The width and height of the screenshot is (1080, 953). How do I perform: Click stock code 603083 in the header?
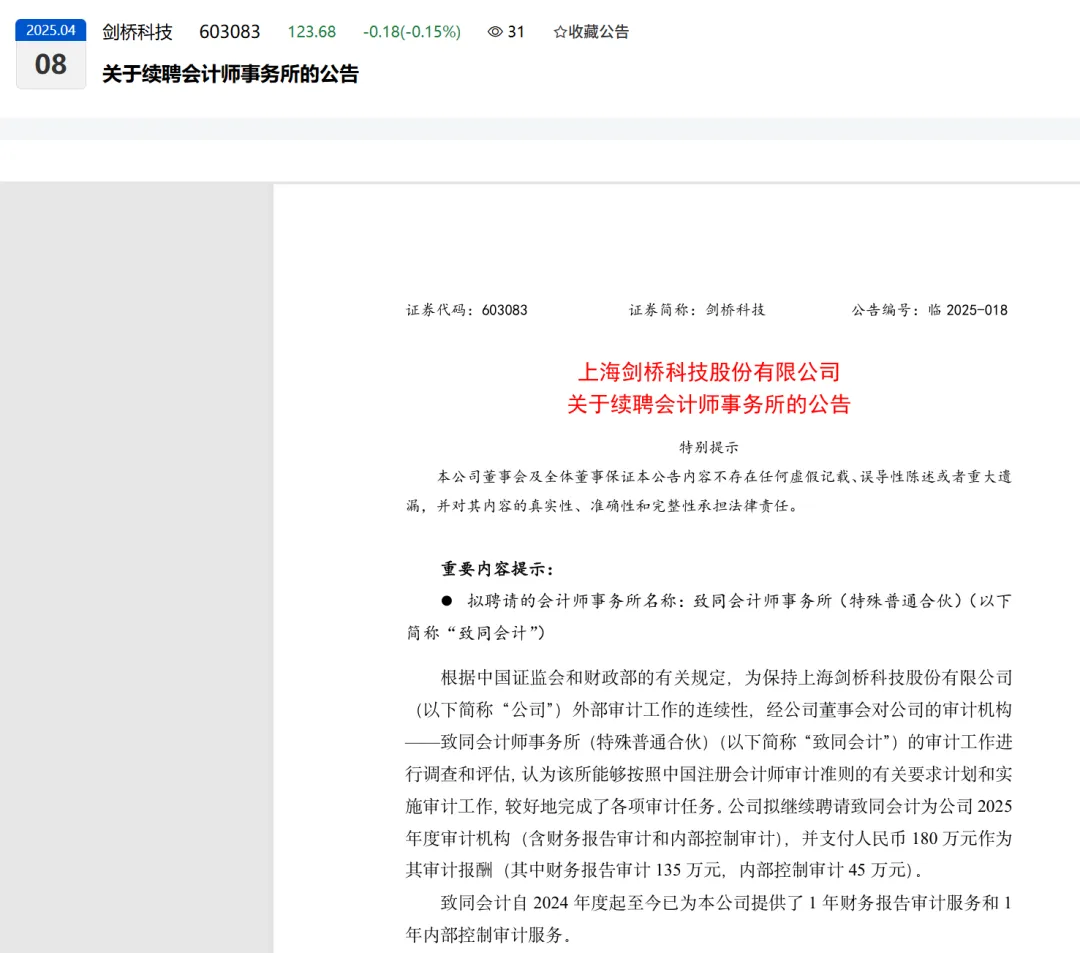229,32
